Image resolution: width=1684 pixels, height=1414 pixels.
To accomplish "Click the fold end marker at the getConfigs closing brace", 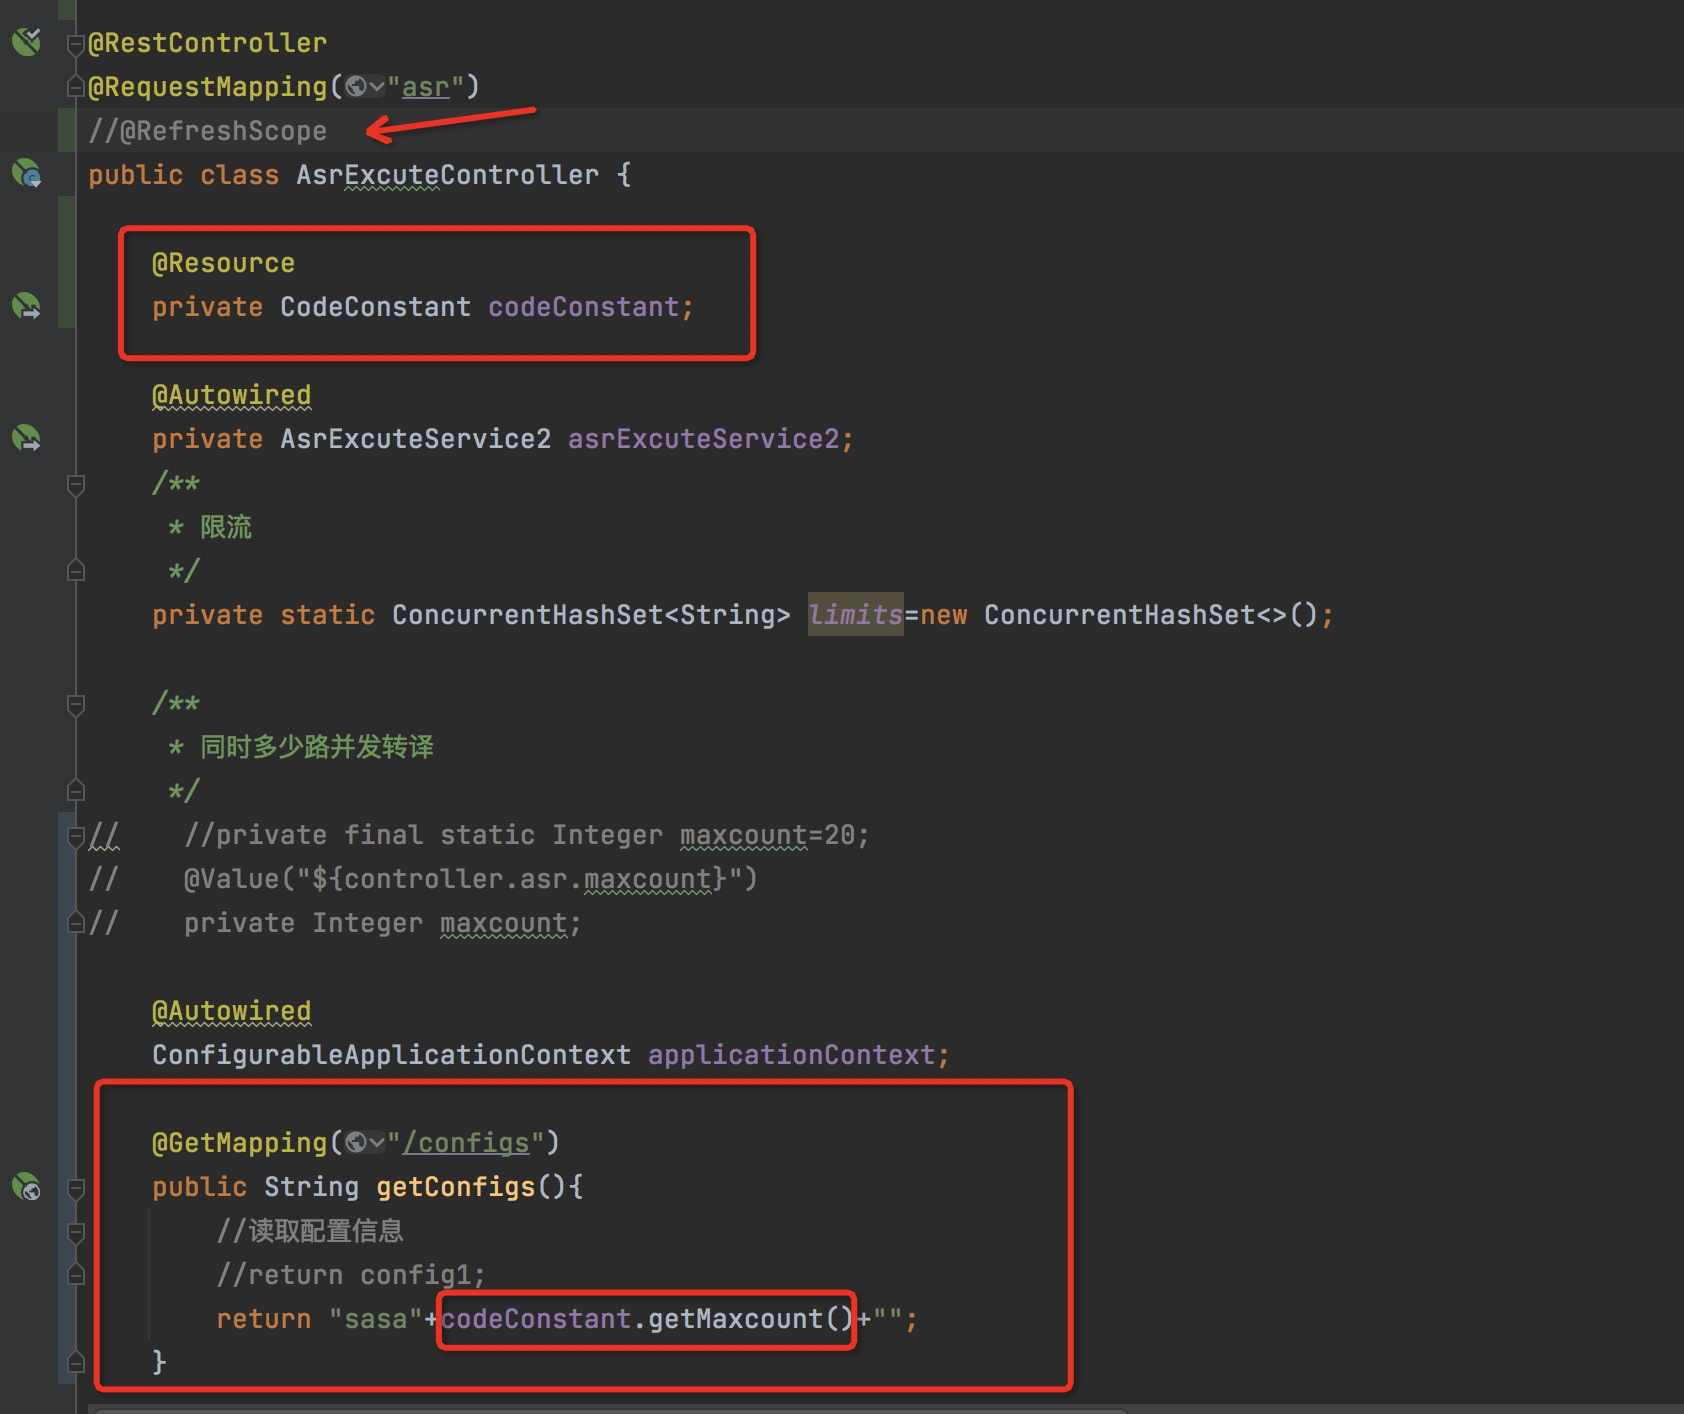I will [x=75, y=1362].
